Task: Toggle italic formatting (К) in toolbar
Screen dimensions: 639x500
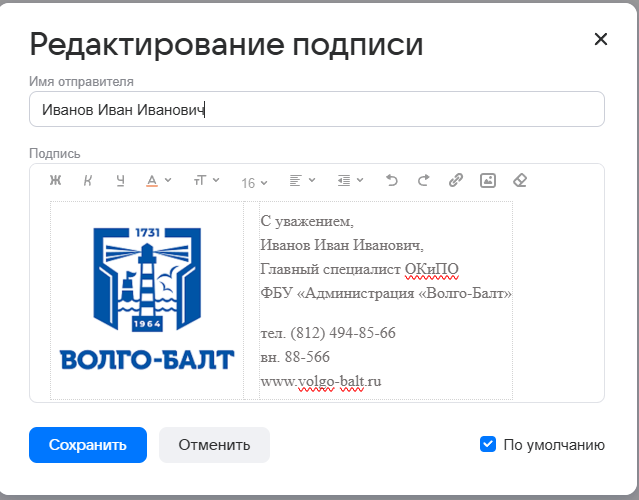Action: click(88, 181)
